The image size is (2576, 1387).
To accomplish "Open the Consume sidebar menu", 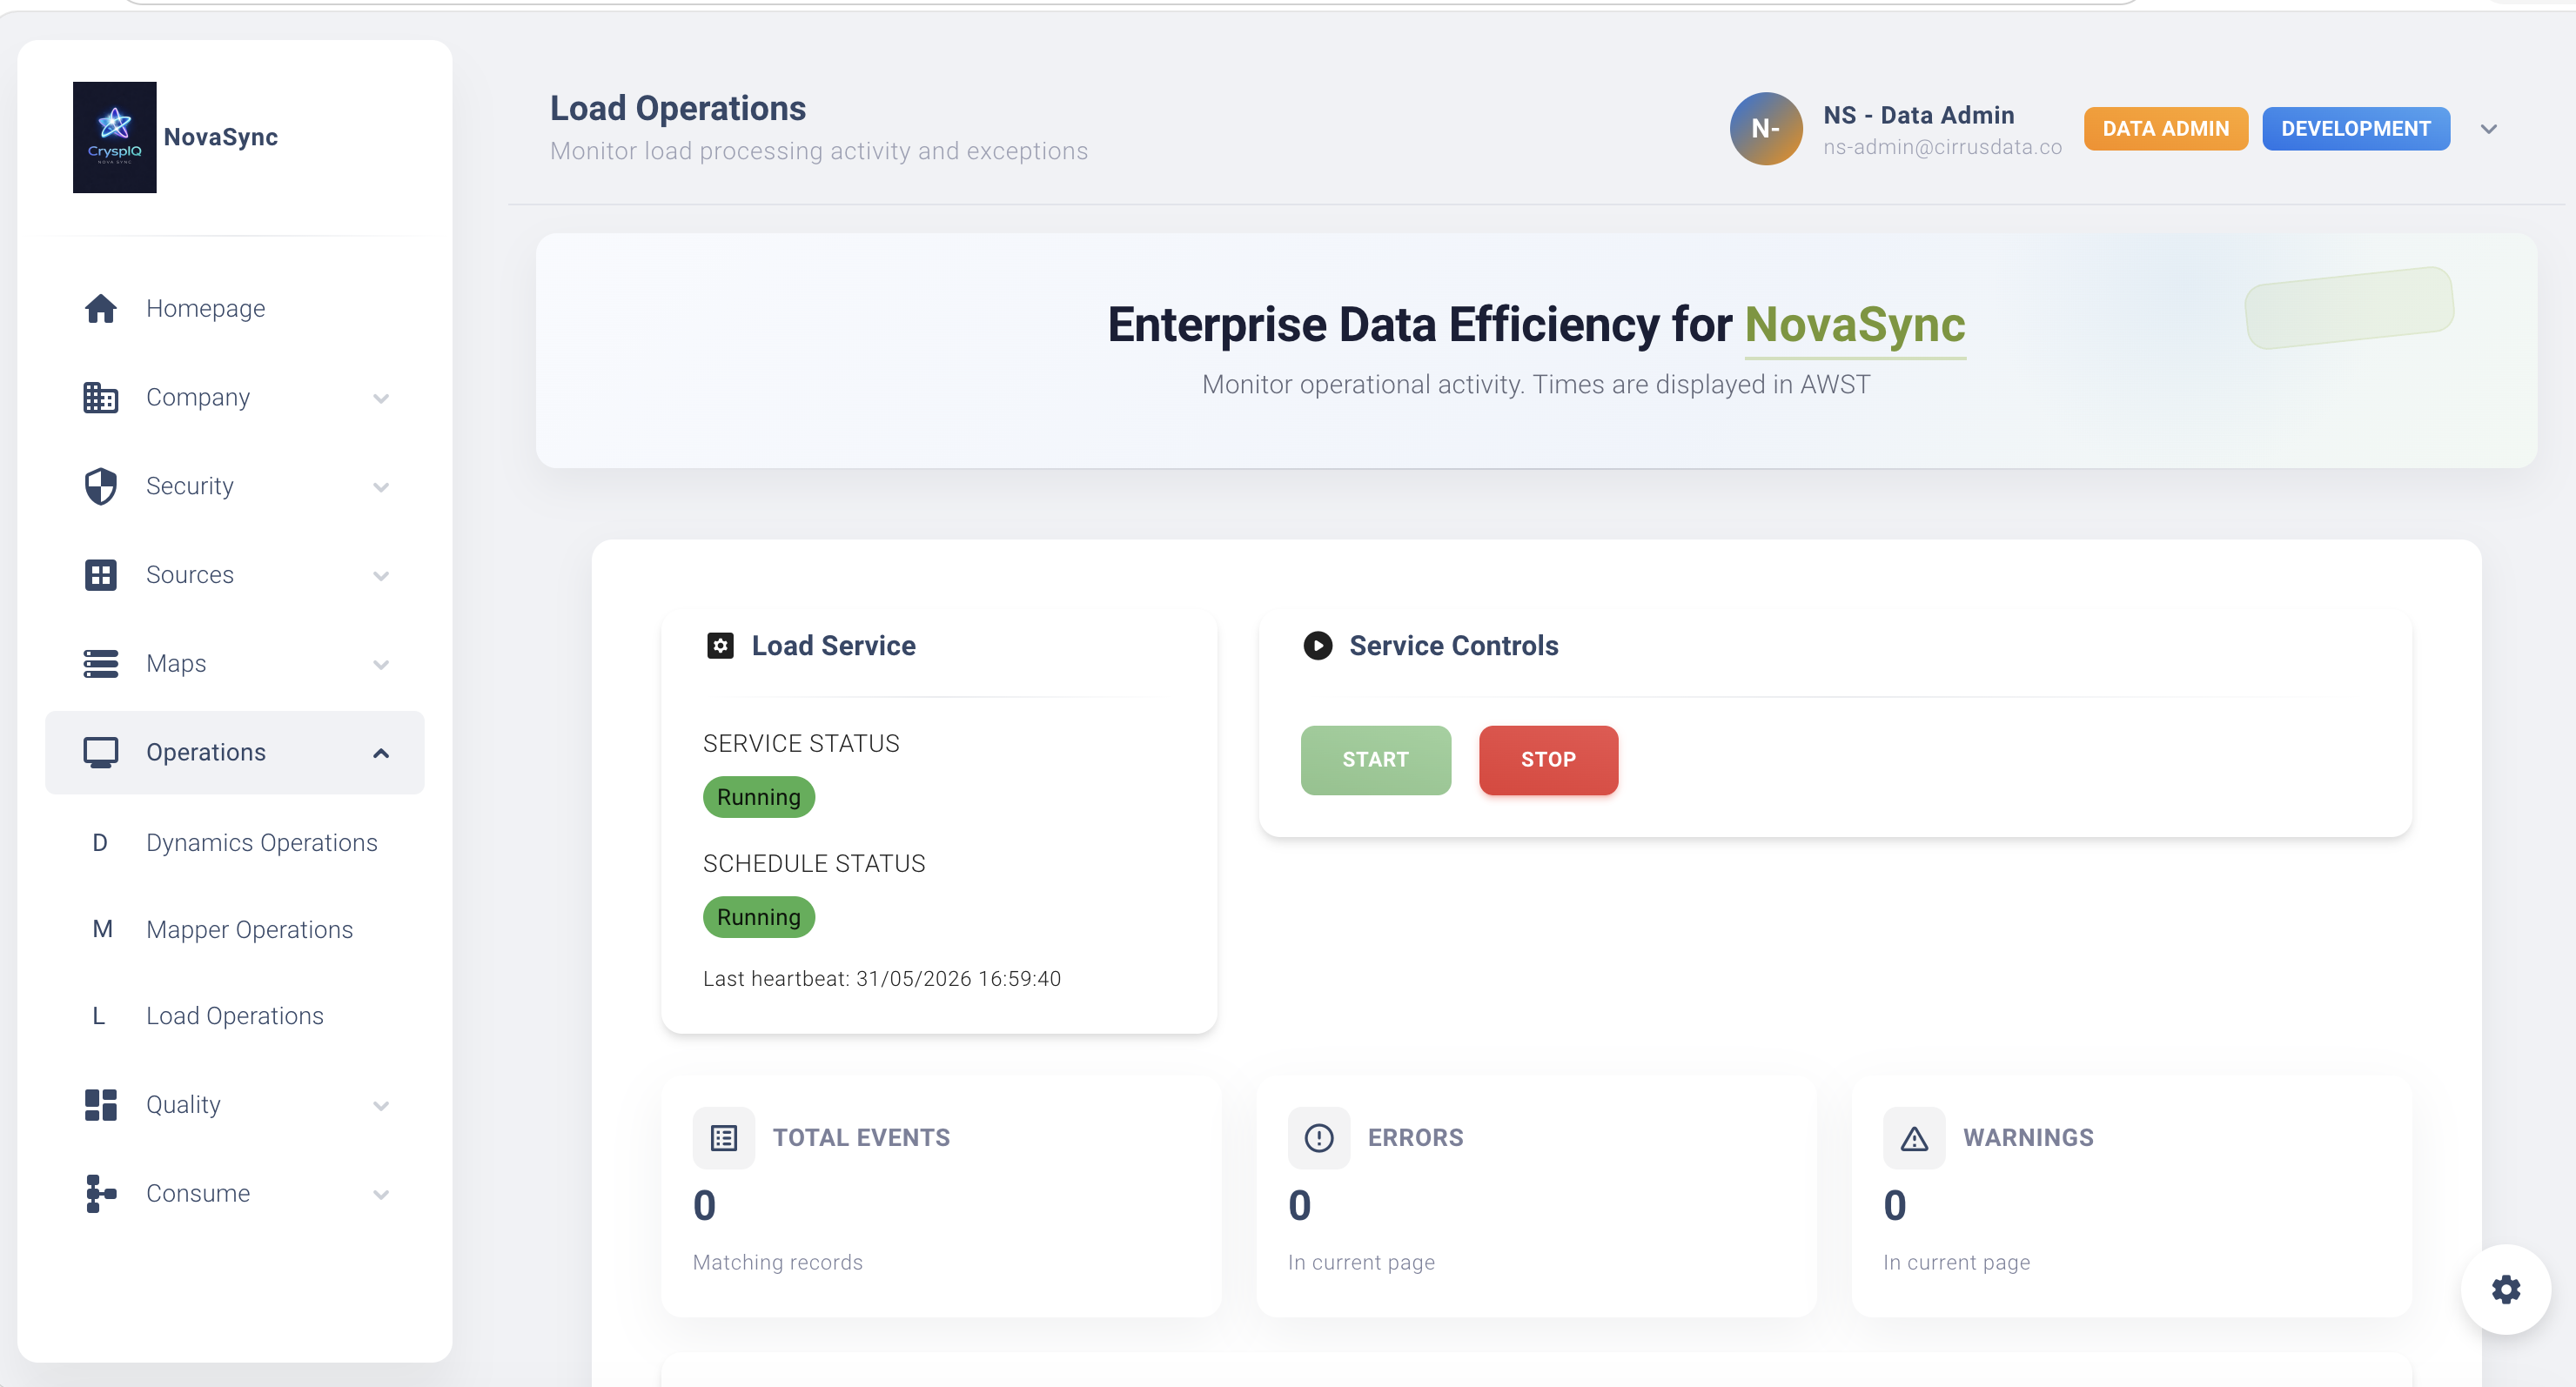I will coord(235,1193).
